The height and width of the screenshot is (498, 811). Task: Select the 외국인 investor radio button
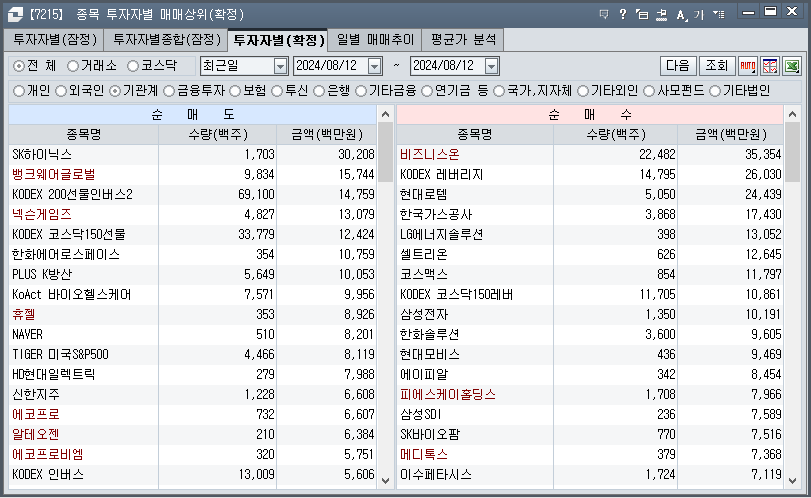(x=61, y=91)
